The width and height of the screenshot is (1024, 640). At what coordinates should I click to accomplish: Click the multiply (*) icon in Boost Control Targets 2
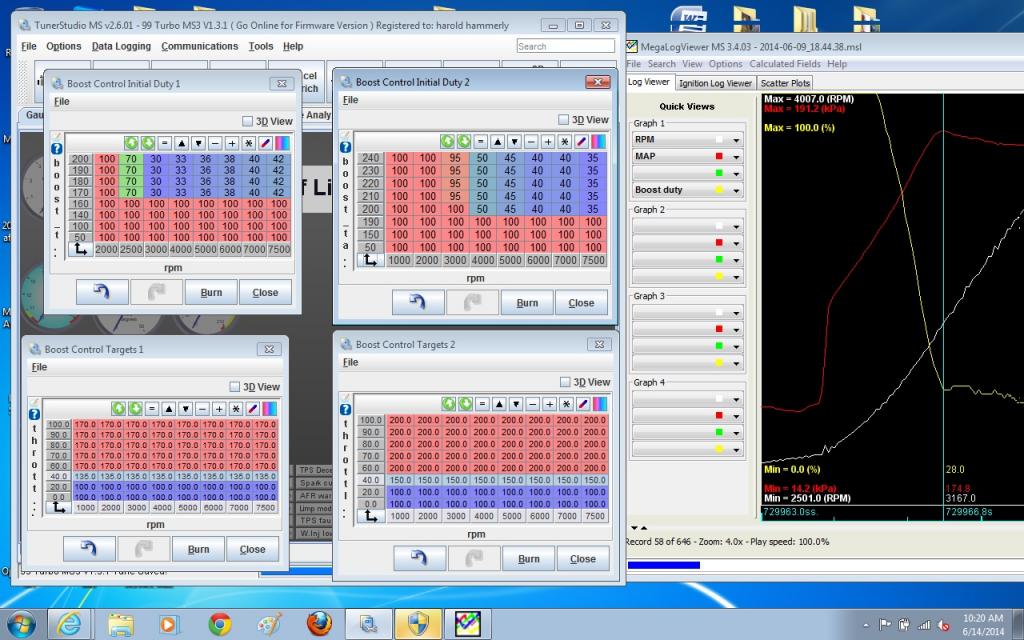point(564,404)
